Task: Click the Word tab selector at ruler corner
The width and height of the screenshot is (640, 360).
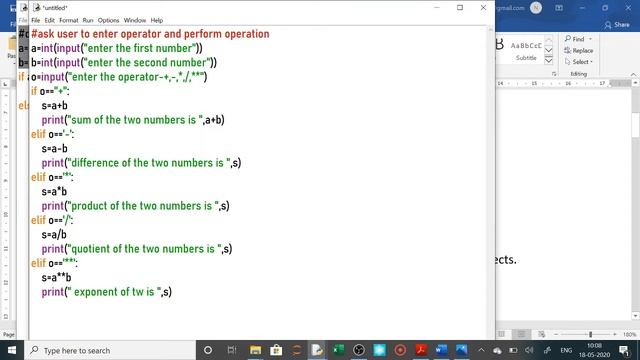Action: tap(5, 84)
